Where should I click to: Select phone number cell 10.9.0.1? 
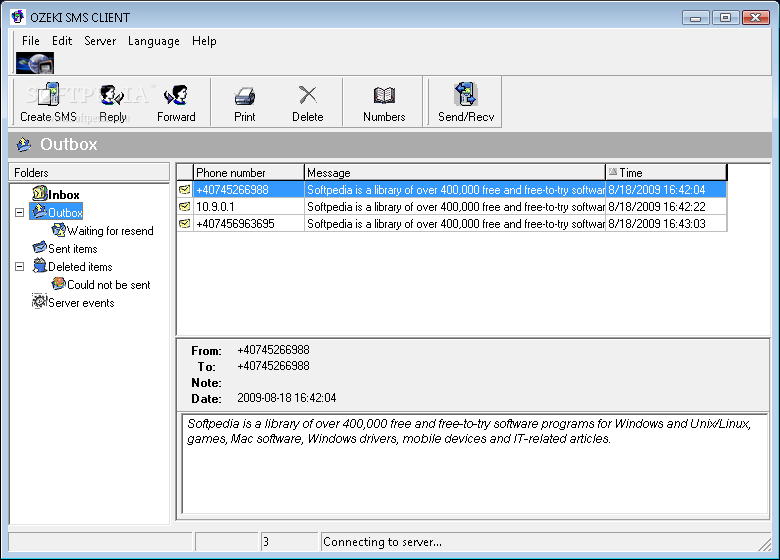point(248,206)
